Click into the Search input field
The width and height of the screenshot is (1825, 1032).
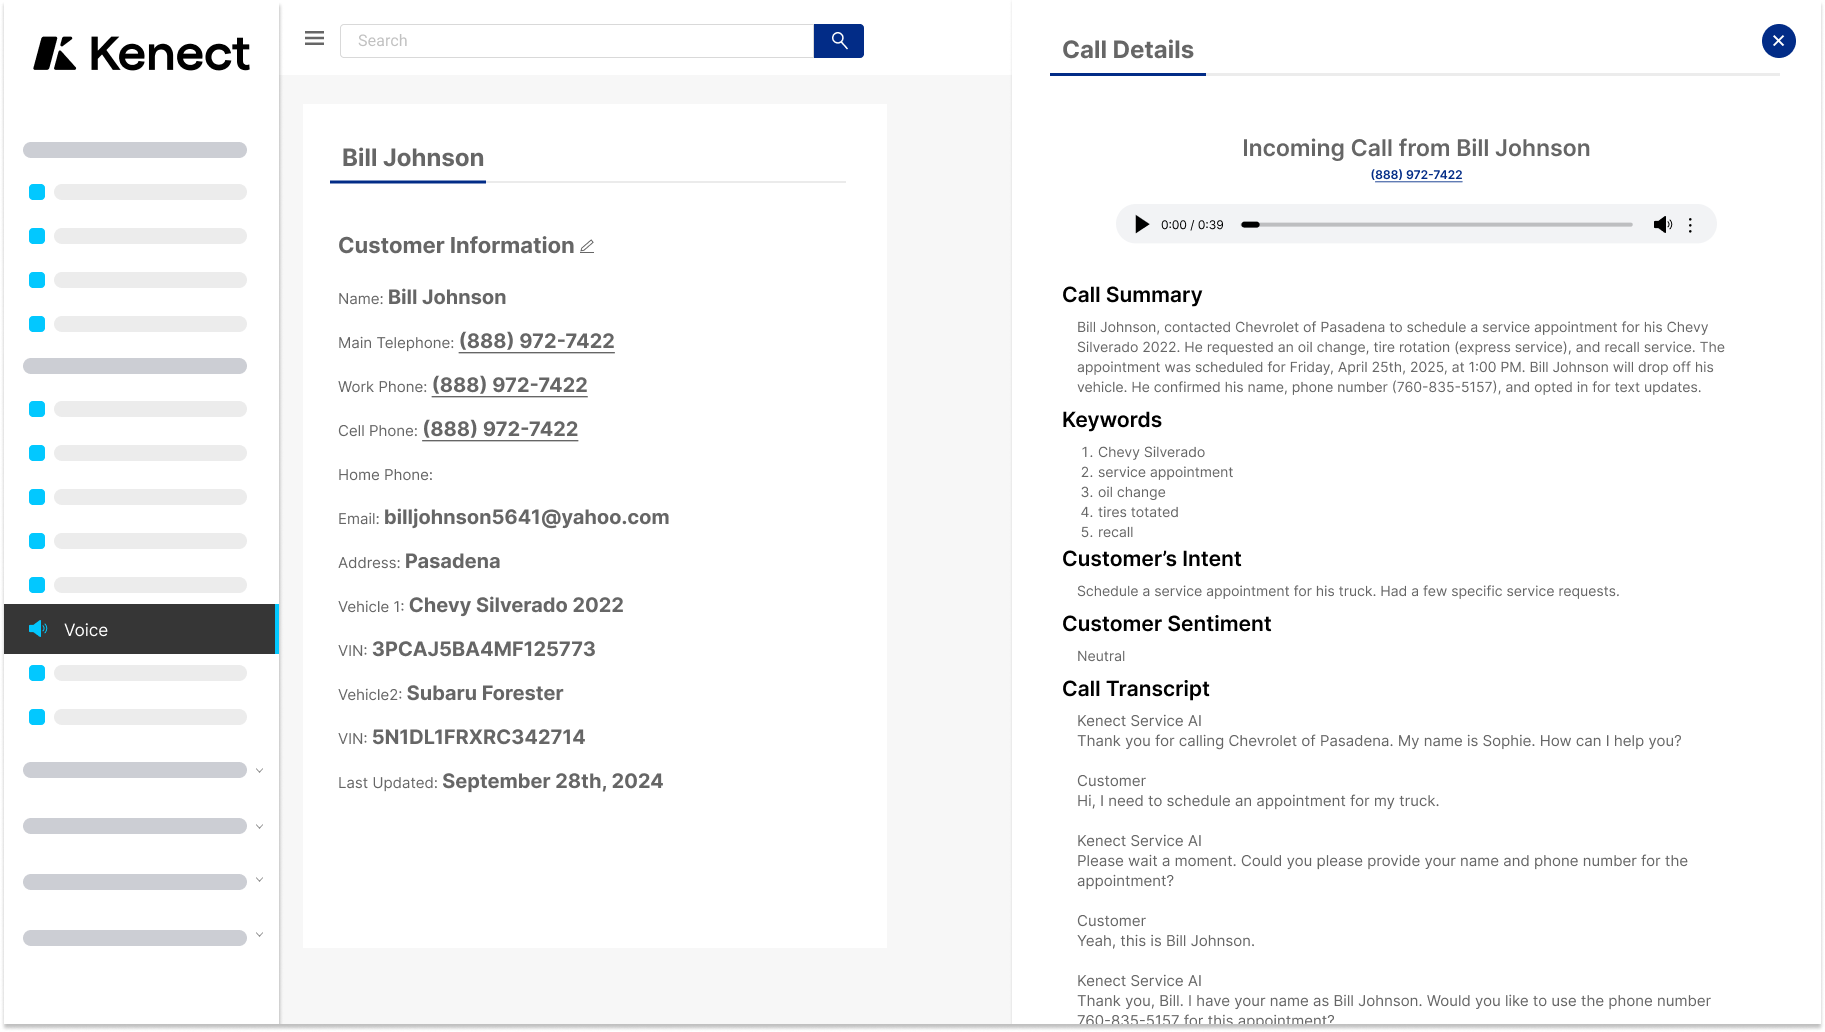click(577, 41)
